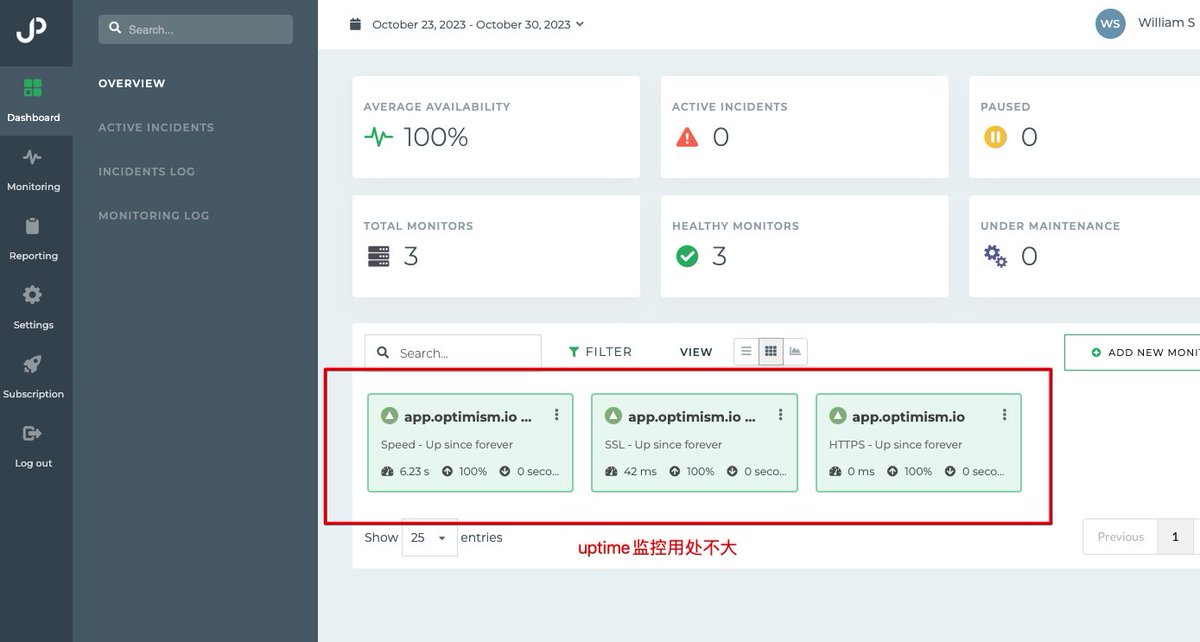This screenshot has height=642, width=1200.
Task: Click the William S user name
Action: click(x=1166, y=23)
